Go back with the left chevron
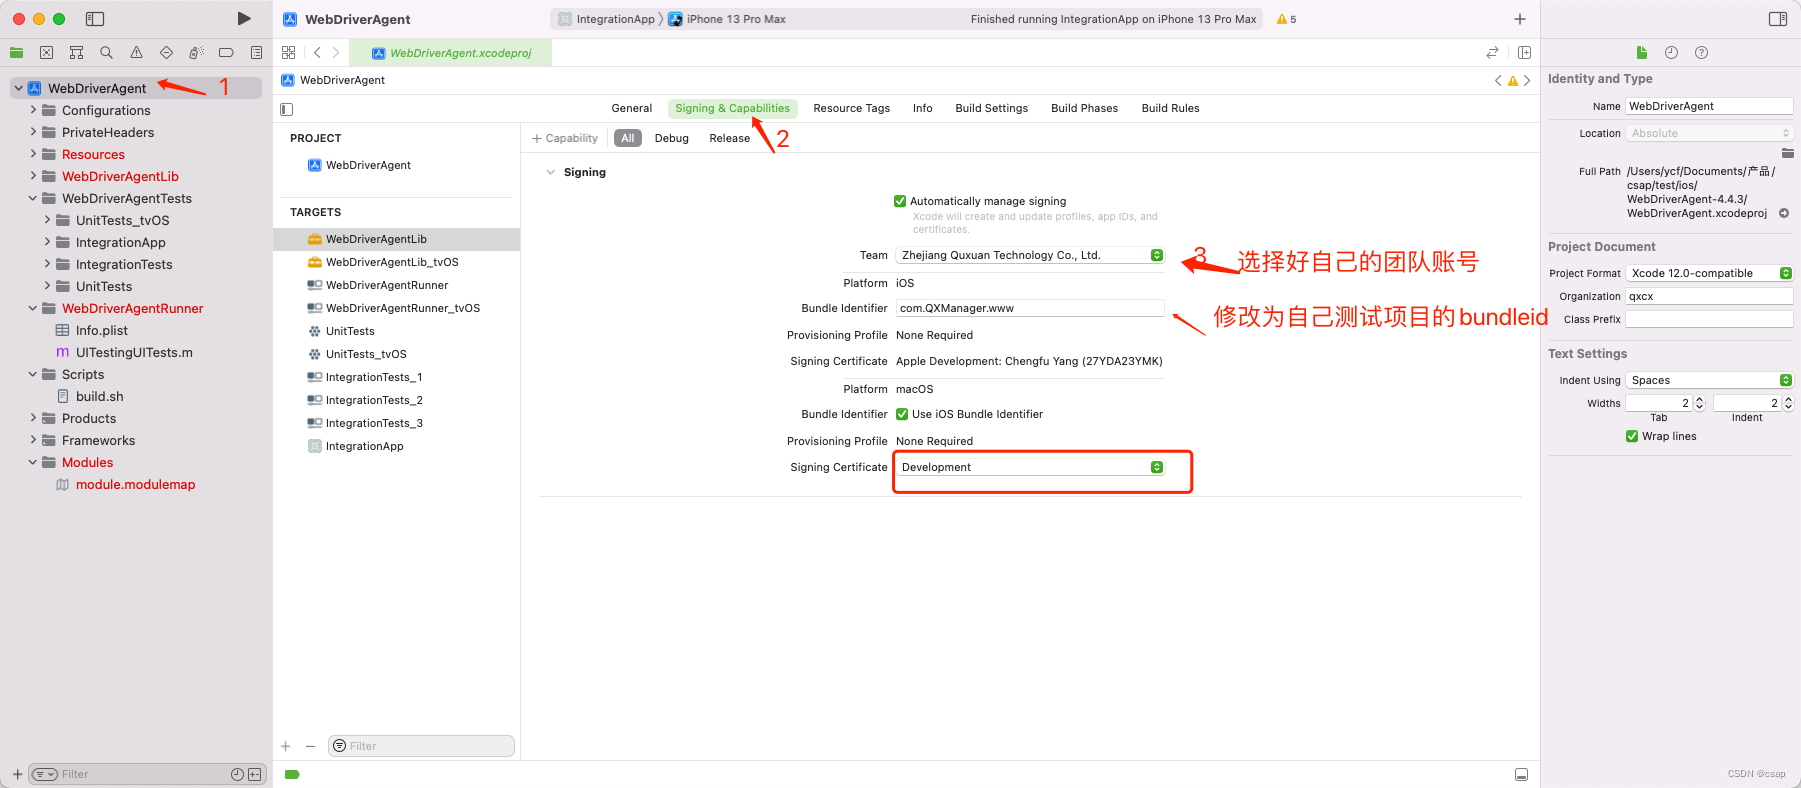 click(317, 53)
